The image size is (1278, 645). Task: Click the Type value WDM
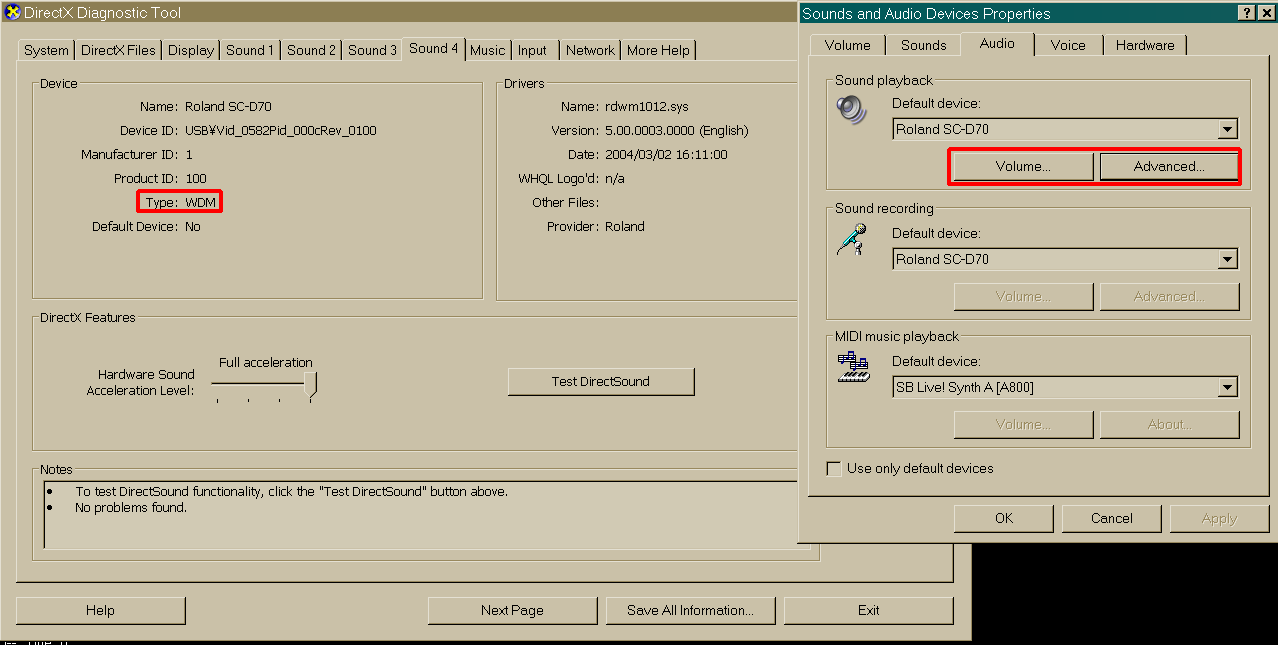200,203
